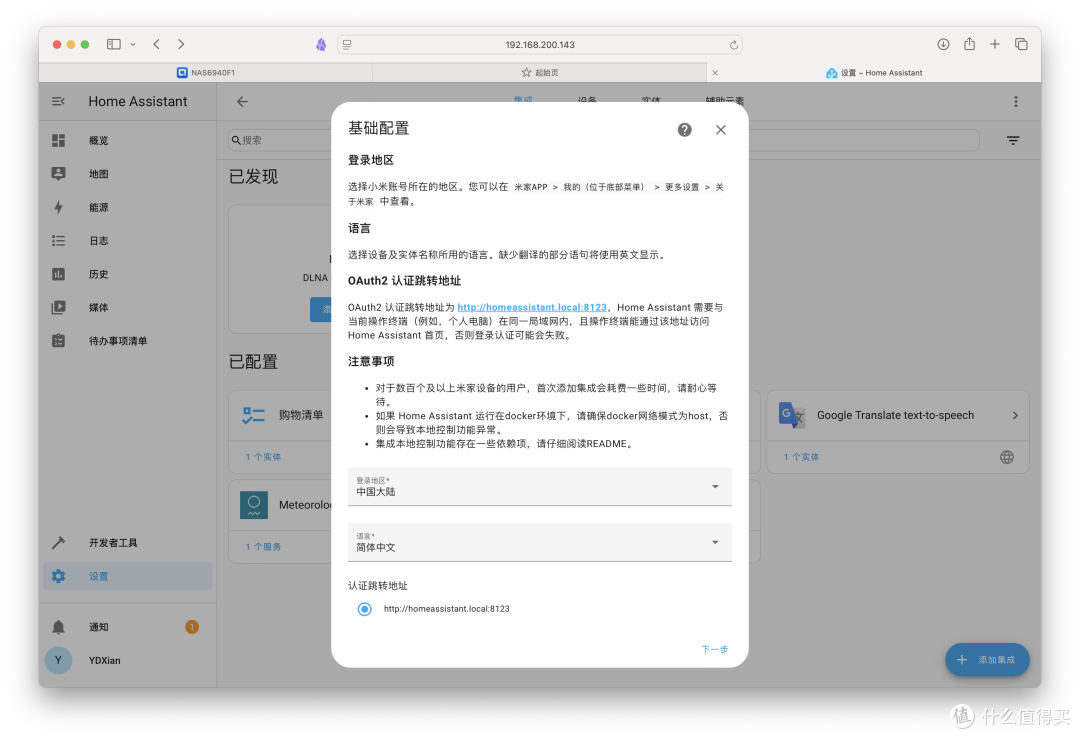Viewport: 1080px width, 739px height.
Task: Click 1 个实体 under 购物清单
Action: [263, 457]
